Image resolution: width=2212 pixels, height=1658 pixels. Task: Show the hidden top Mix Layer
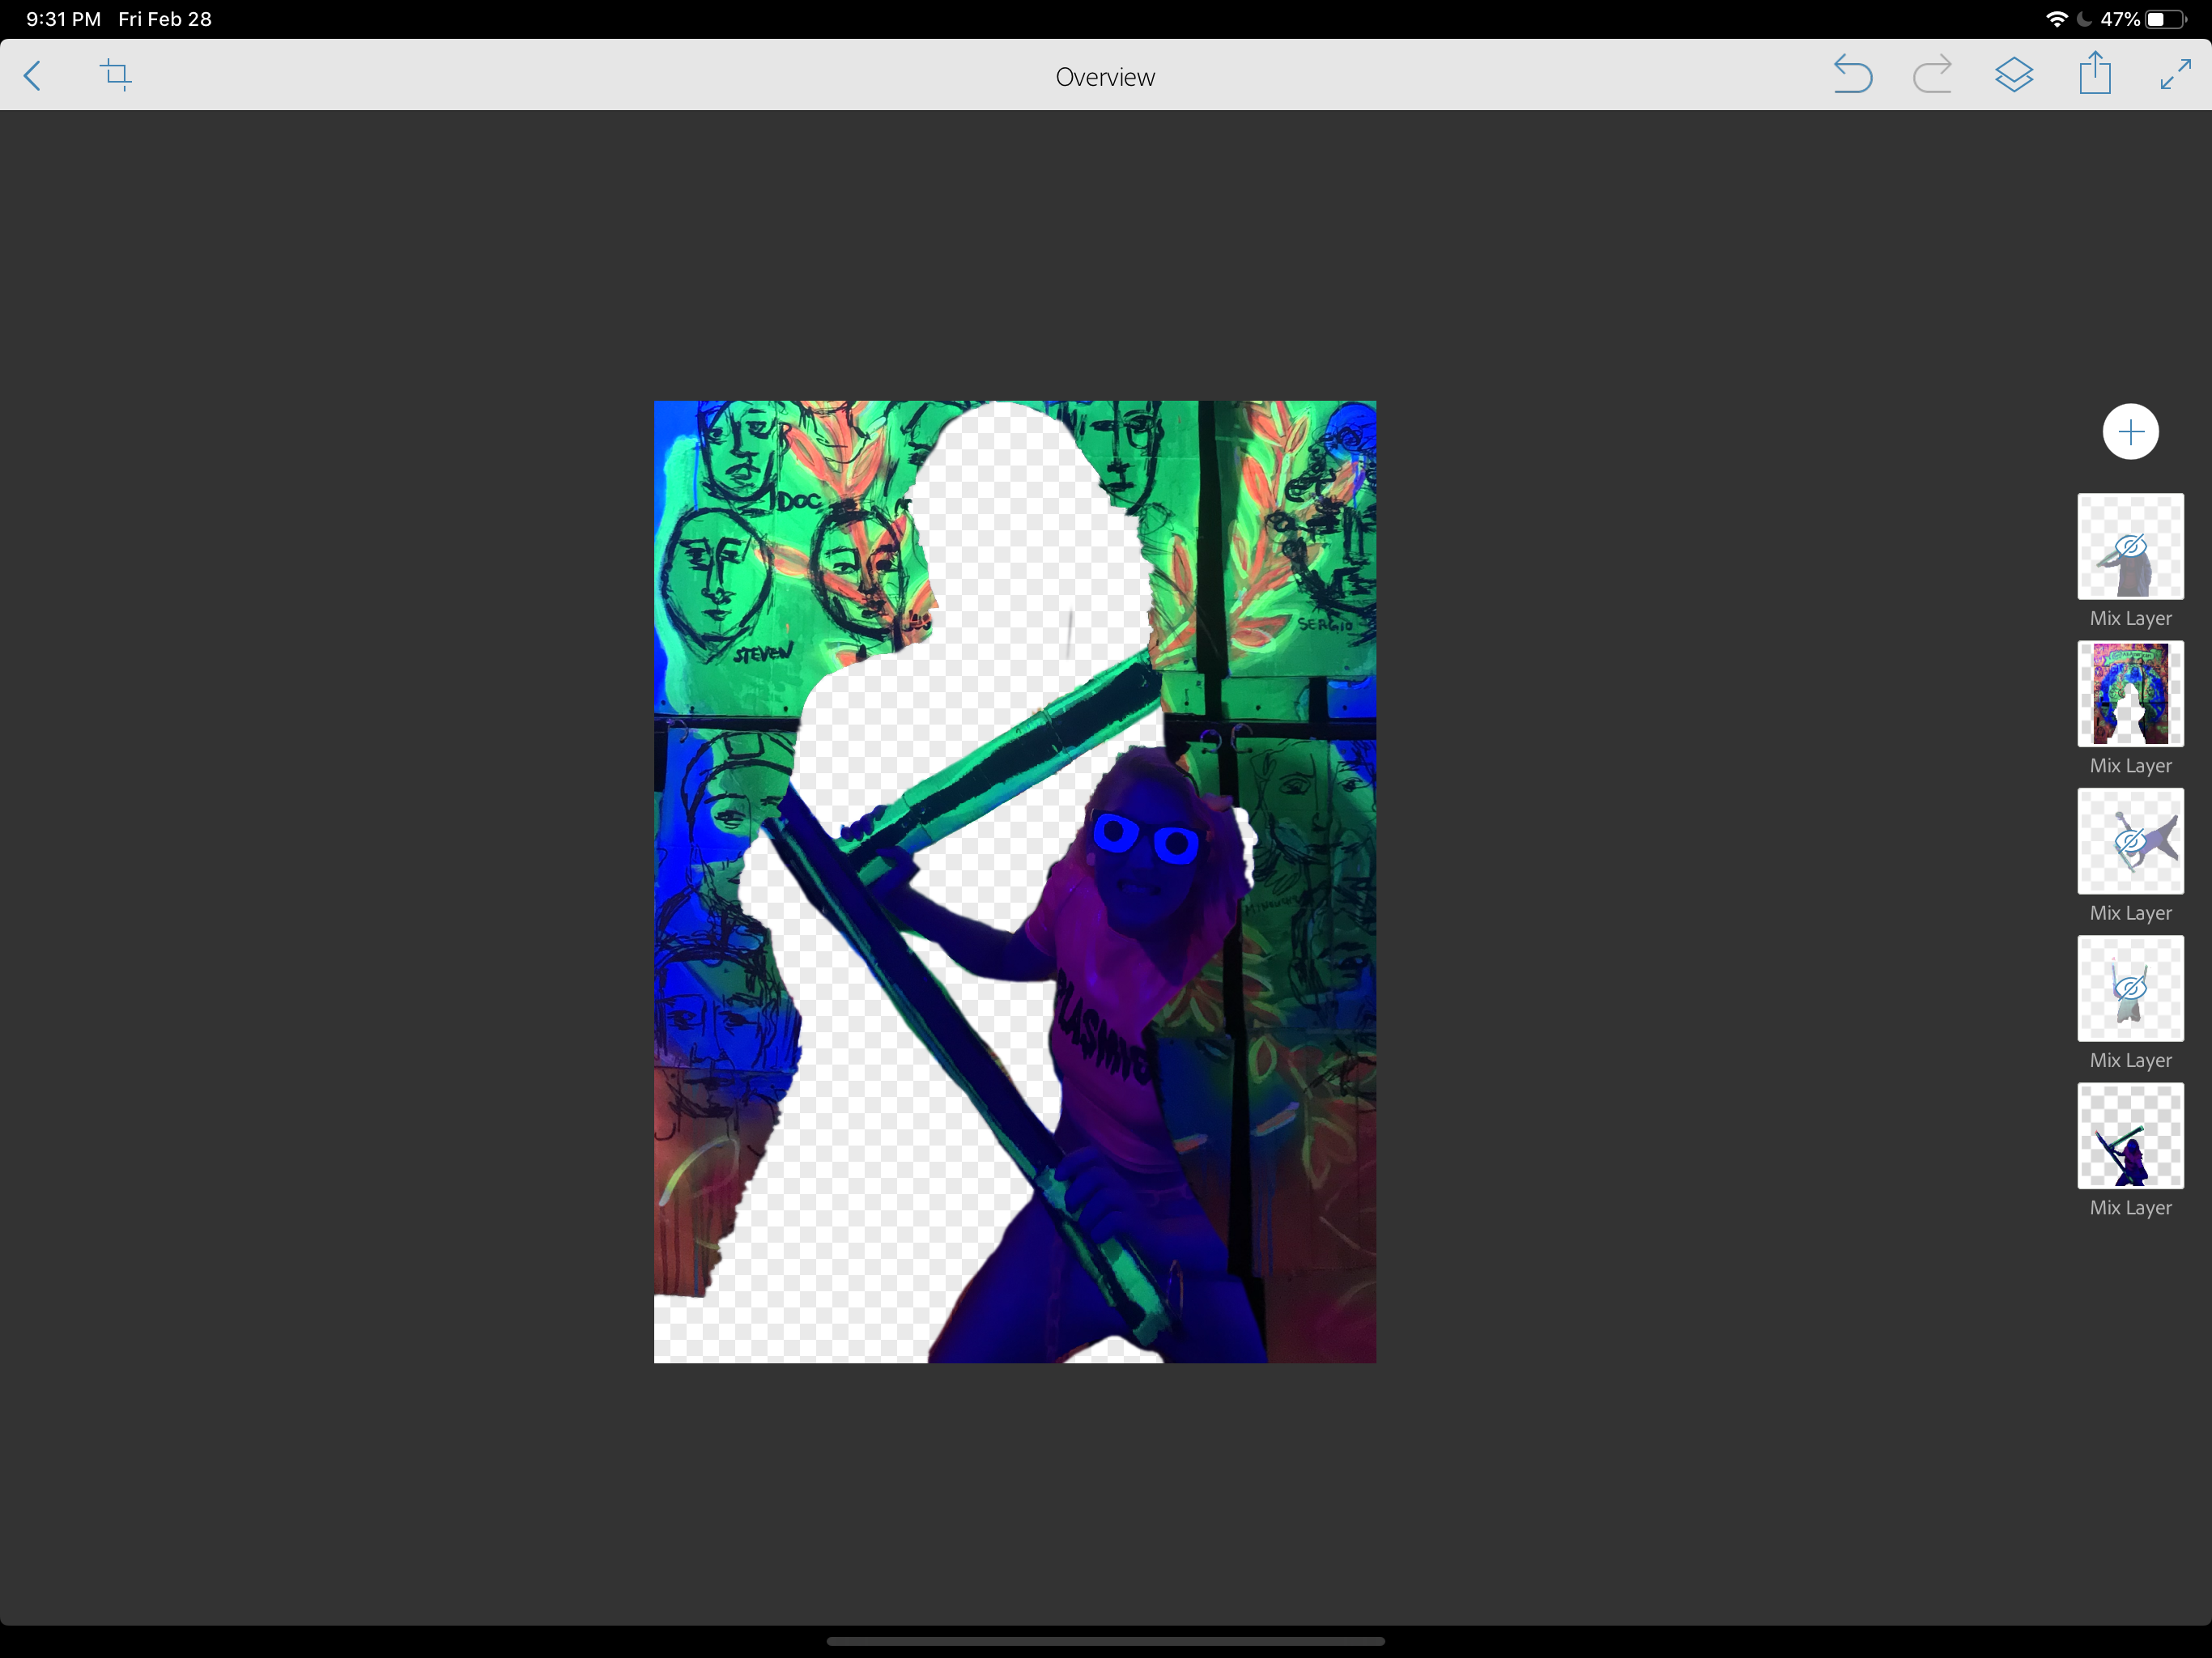pos(2130,547)
